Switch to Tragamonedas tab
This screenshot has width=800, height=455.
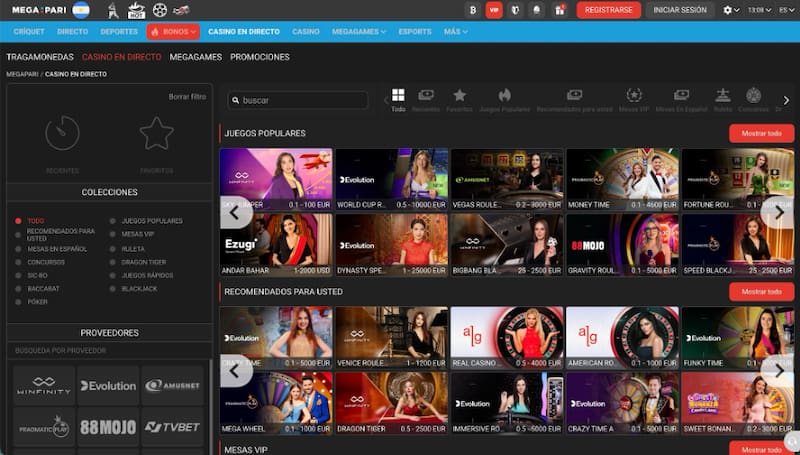(x=40, y=57)
